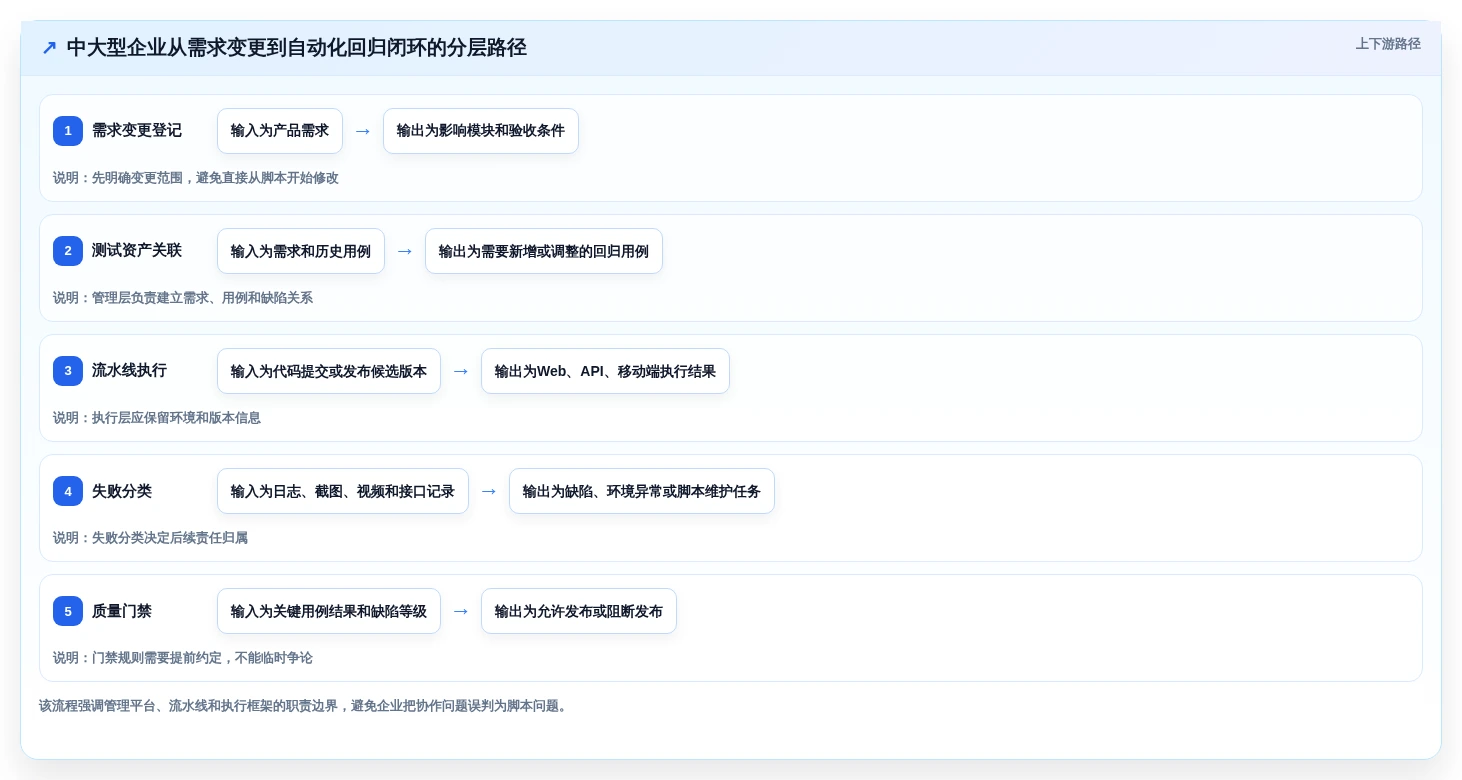Click the note 说明：管理层负责建立需求、用例和缺陷关系
This screenshot has height=780, width=1462.
coord(183,298)
